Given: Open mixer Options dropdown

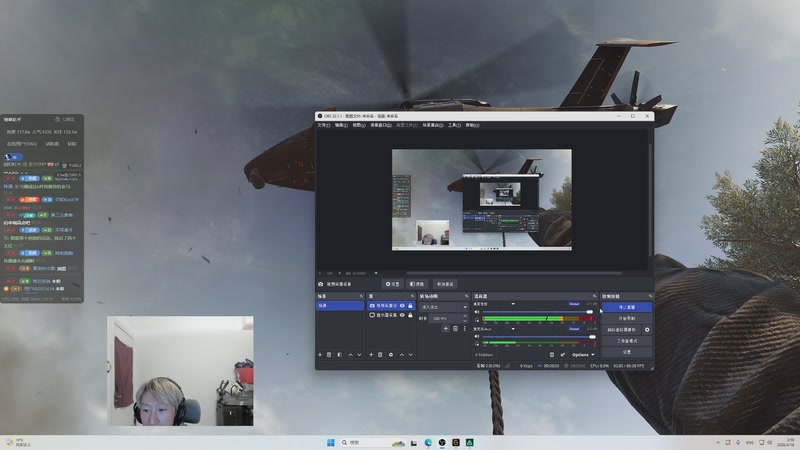Looking at the screenshot, I should [583, 355].
